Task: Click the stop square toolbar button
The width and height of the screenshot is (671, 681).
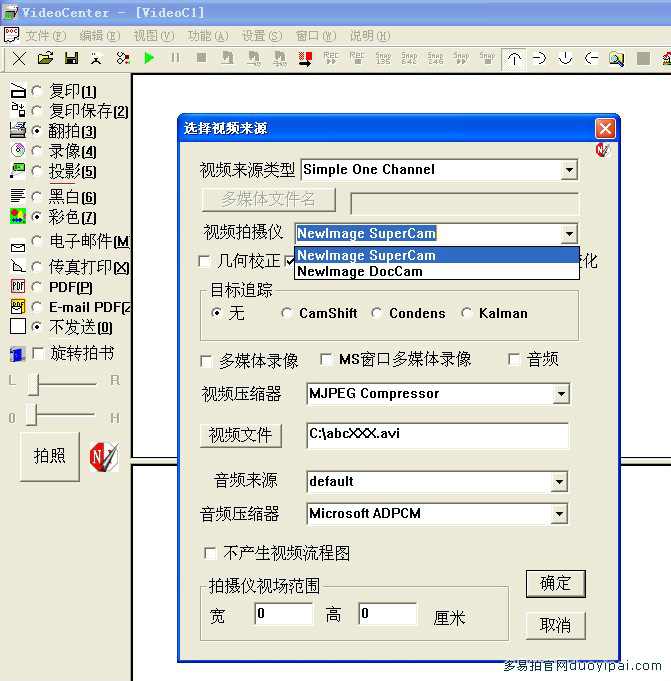Action: coord(201,58)
